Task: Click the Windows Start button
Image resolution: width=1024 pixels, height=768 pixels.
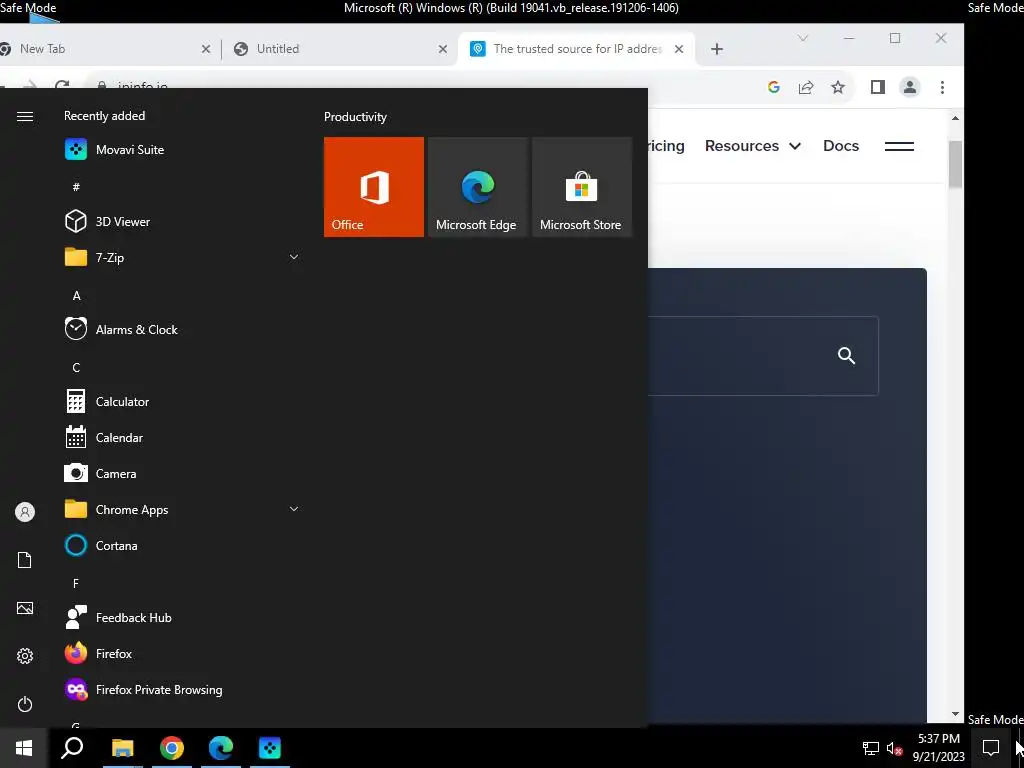Action: (x=24, y=748)
